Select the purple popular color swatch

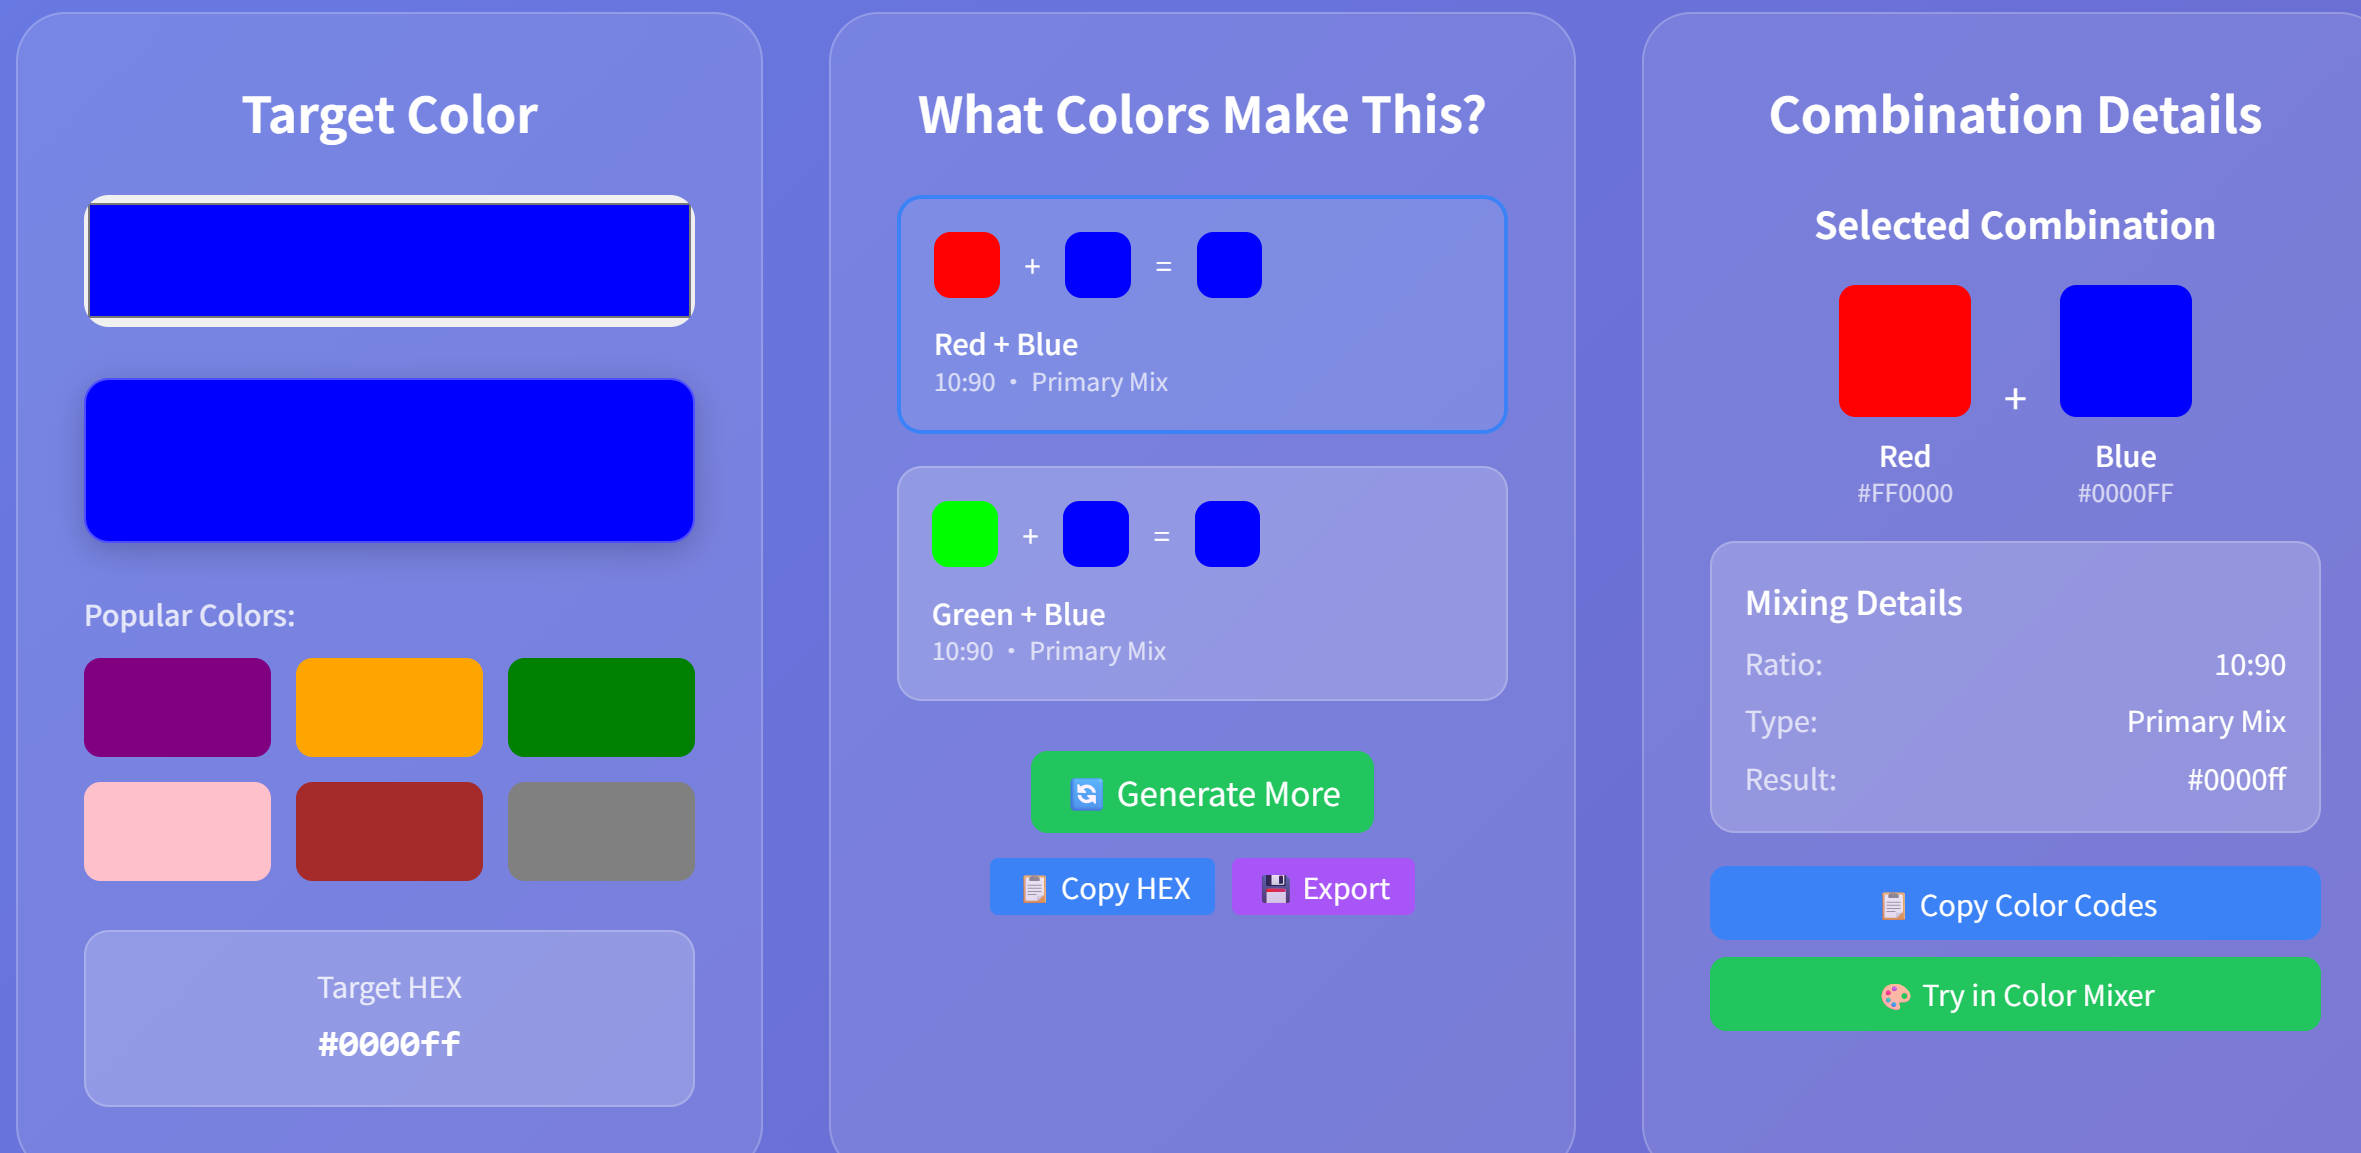(x=177, y=707)
